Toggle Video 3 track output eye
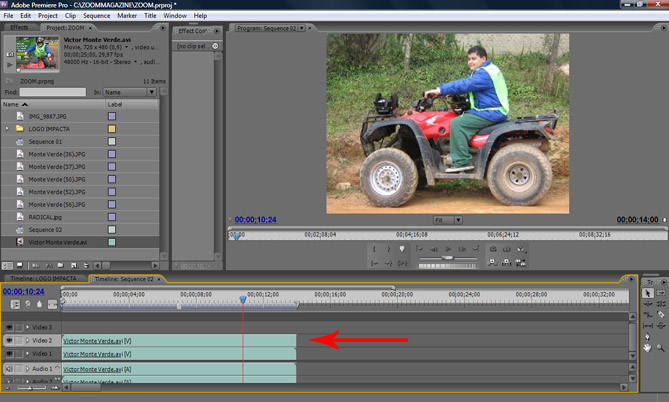 point(10,327)
